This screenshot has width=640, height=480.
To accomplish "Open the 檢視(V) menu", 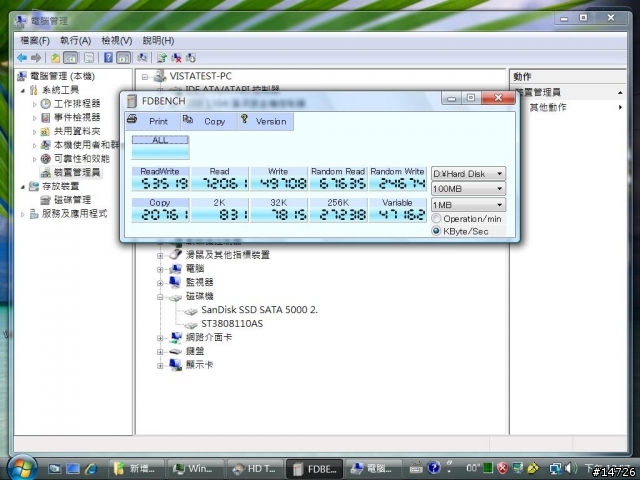I will (117, 41).
